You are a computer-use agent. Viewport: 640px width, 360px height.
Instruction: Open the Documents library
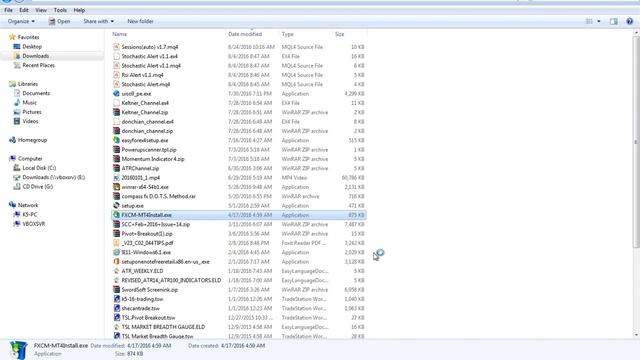coord(36,93)
